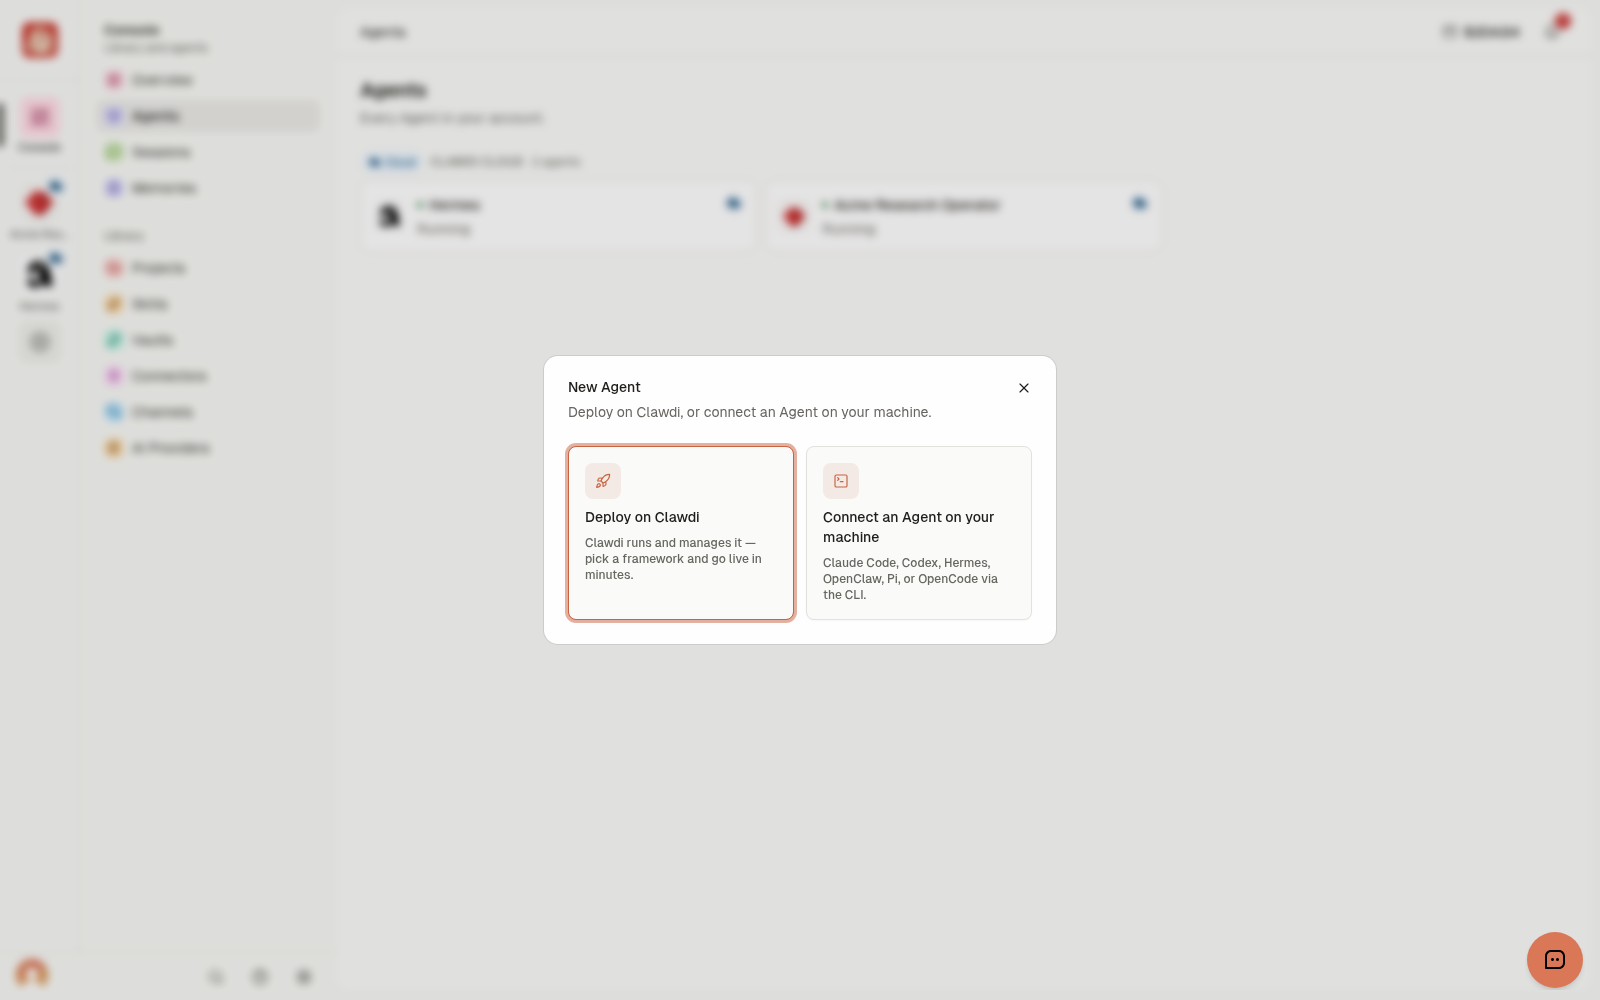Choose Connect an Agent on your machine
Screen dimensions: 1600x1000
coord(919,533)
